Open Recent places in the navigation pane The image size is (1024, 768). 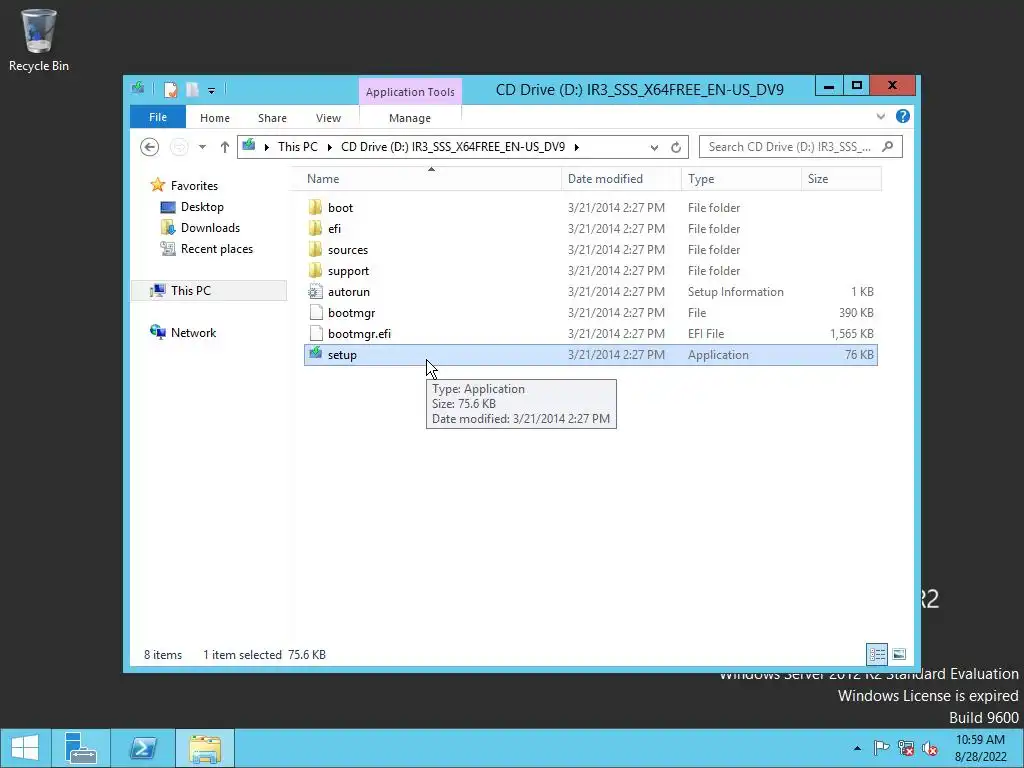click(216, 249)
